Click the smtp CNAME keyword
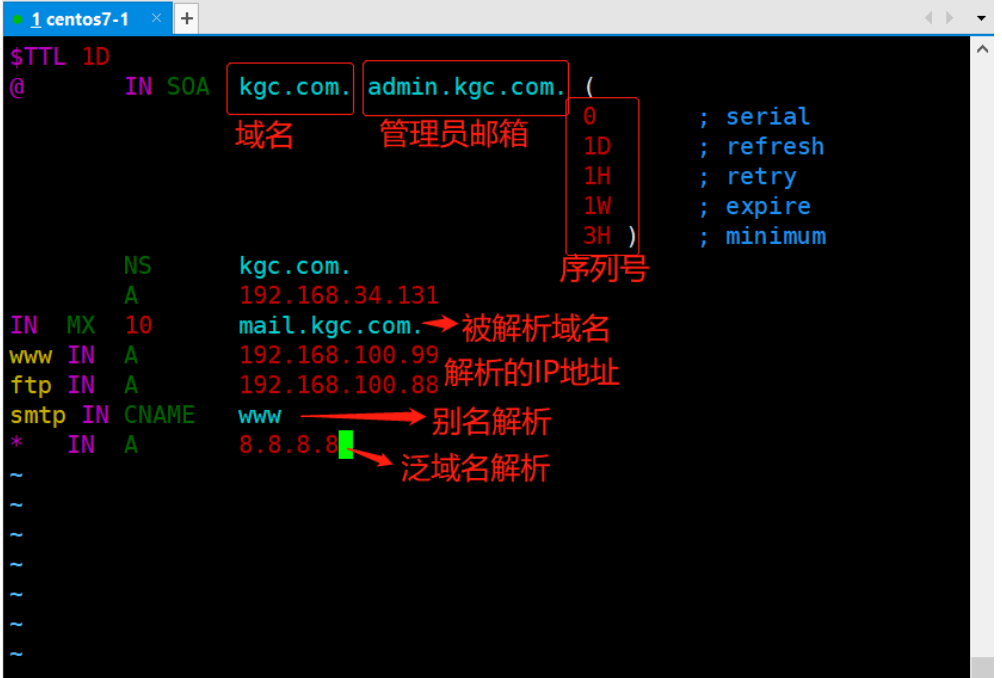The width and height of the screenshot is (1002, 678). point(159,415)
